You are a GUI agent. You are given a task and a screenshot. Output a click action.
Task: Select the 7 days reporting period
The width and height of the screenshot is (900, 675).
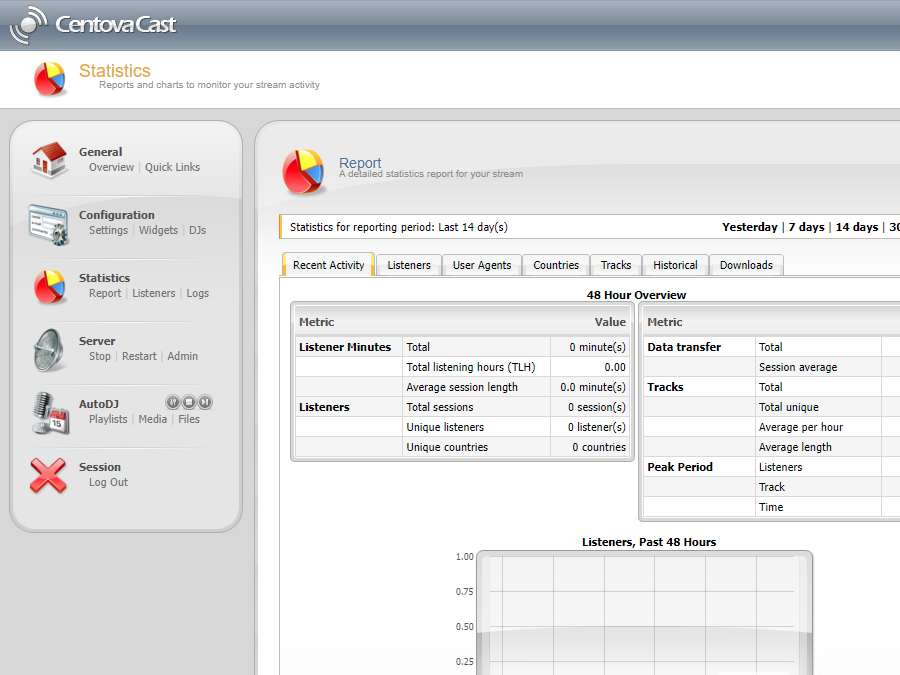806,227
